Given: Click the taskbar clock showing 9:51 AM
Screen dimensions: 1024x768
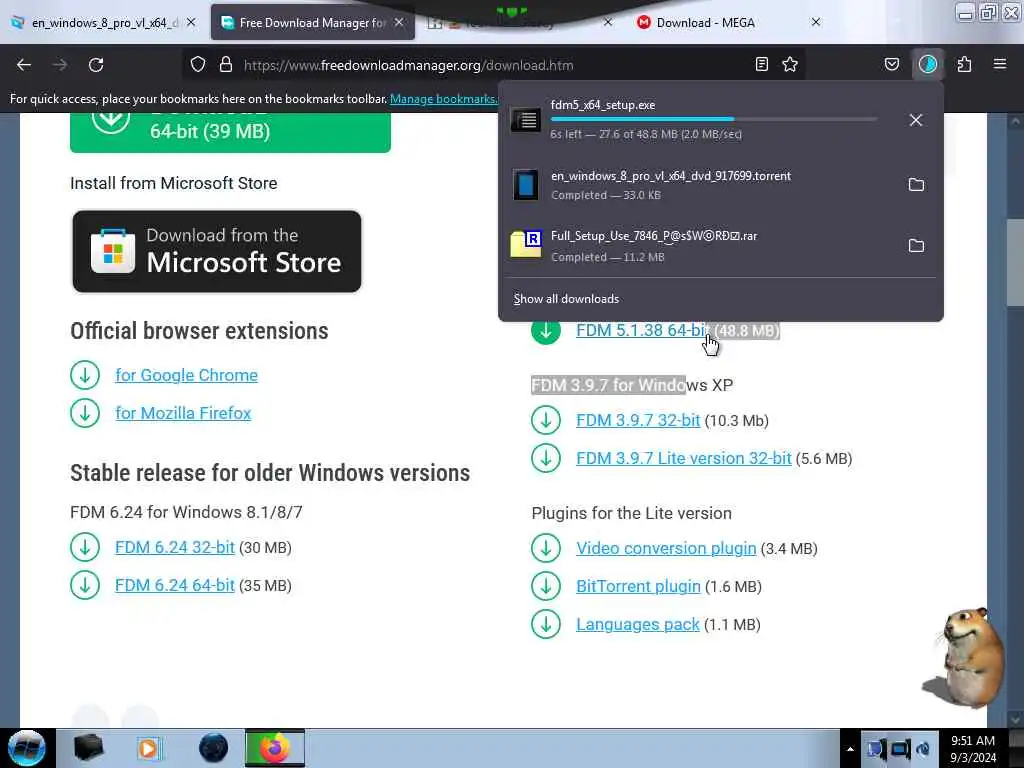Looking at the screenshot, I should click(x=973, y=749).
